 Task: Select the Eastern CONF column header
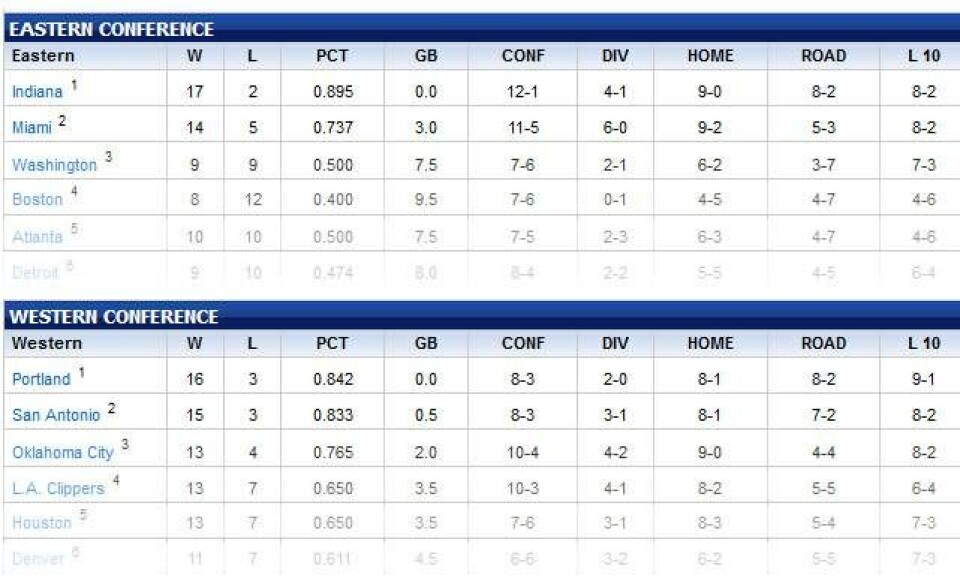click(523, 56)
